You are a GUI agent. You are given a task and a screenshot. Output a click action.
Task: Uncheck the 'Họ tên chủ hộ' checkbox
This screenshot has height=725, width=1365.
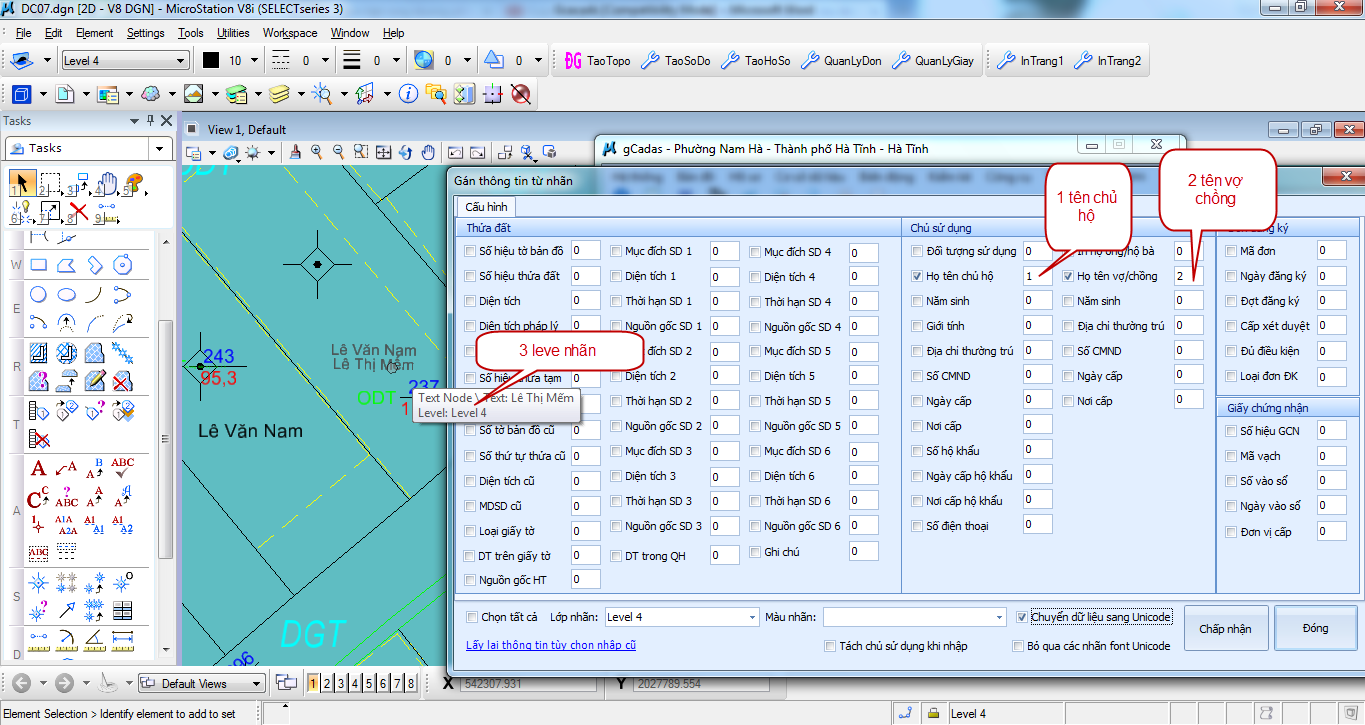pyautogui.click(x=918, y=276)
